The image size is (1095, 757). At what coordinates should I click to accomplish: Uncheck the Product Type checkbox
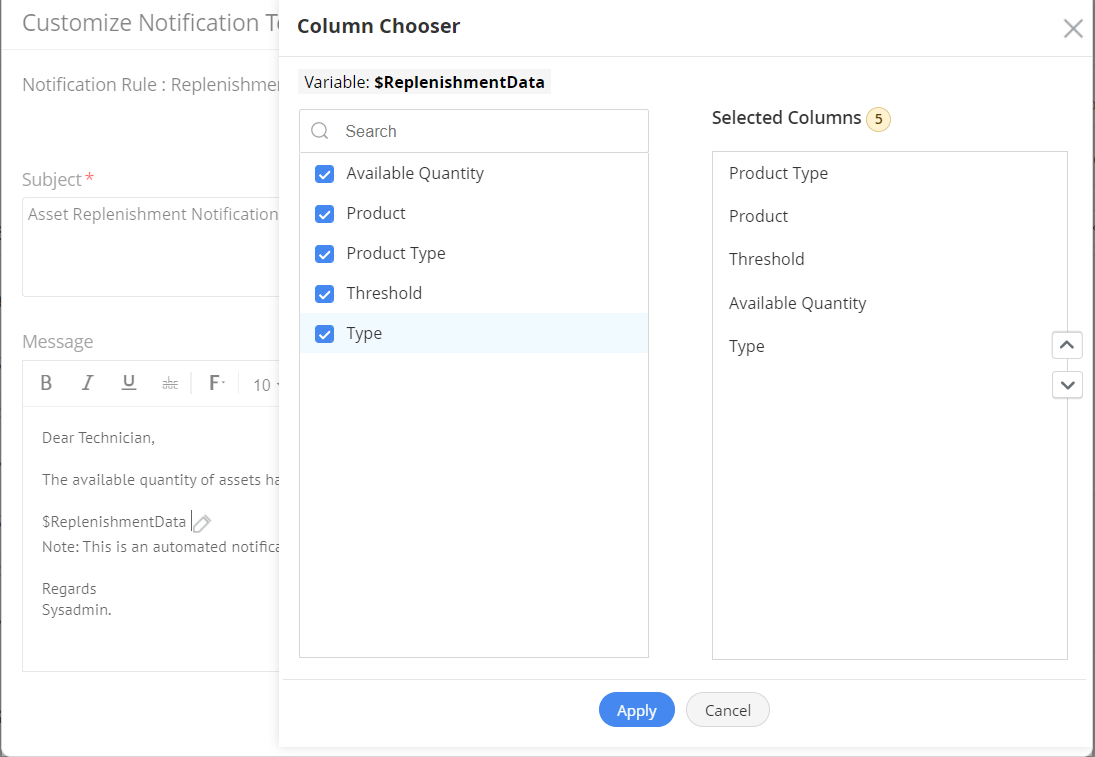(324, 254)
